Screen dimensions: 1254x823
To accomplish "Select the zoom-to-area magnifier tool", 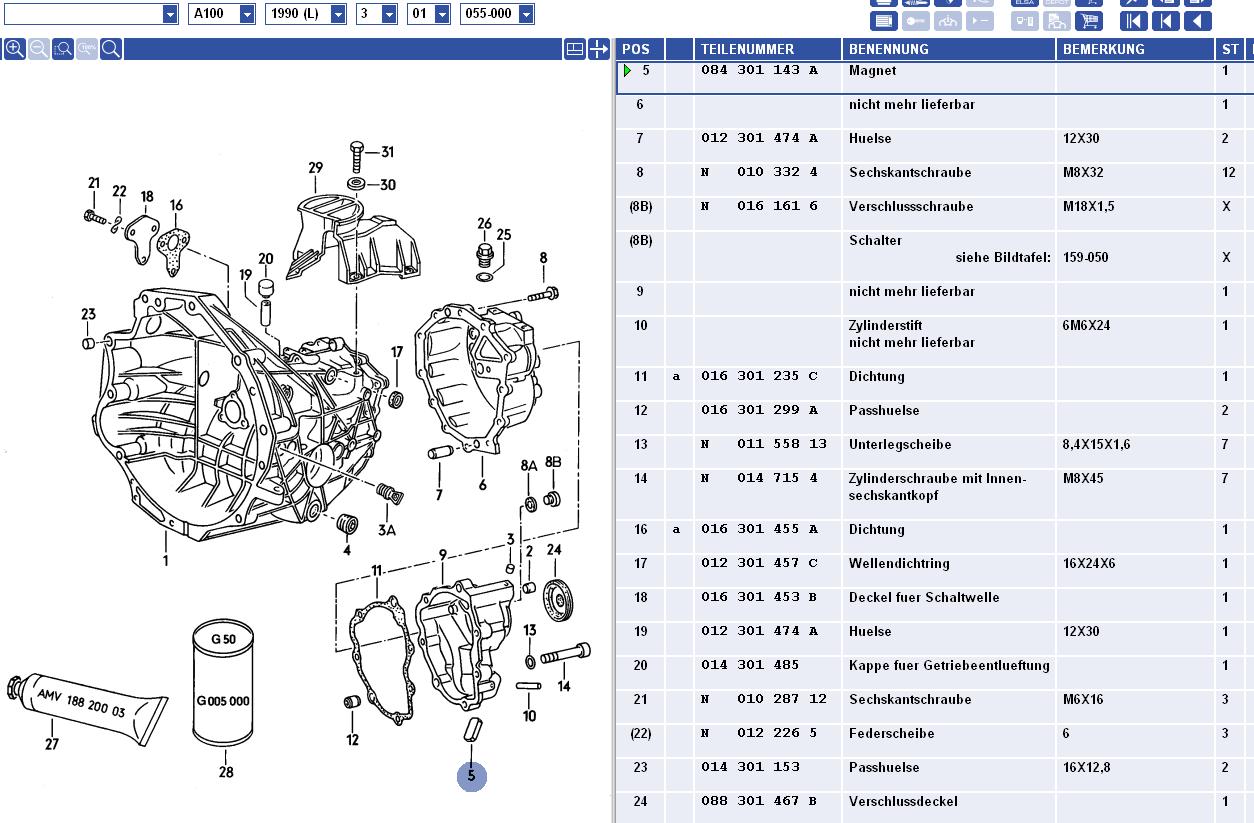I will [x=63, y=49].
